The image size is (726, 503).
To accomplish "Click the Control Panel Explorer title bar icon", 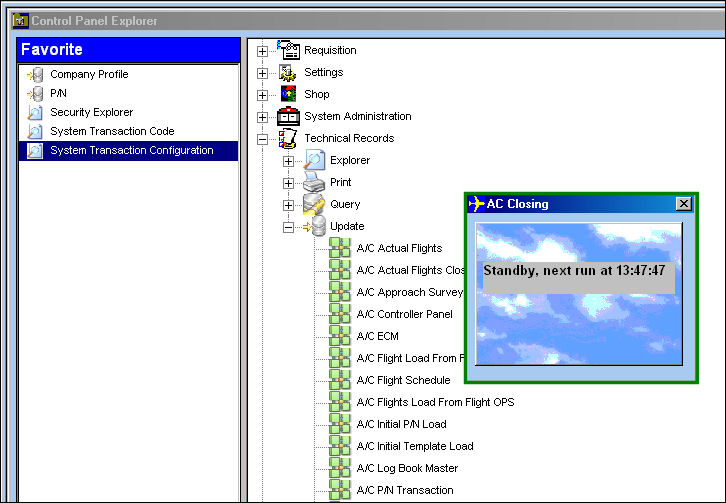I will click(x=20, y=21).
